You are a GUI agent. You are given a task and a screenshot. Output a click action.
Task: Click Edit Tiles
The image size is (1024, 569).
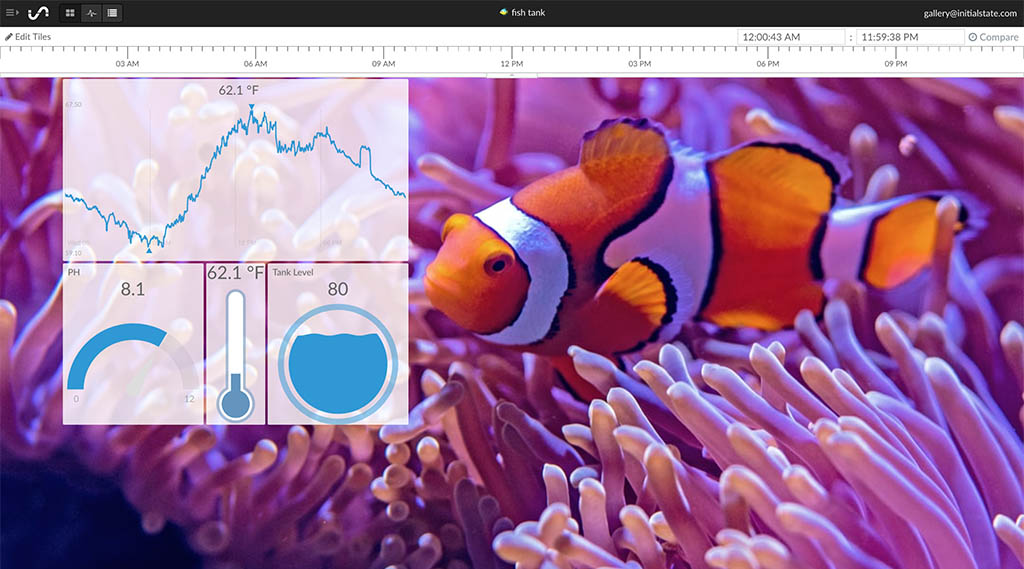pyautogui.click(x=28, y=37)
